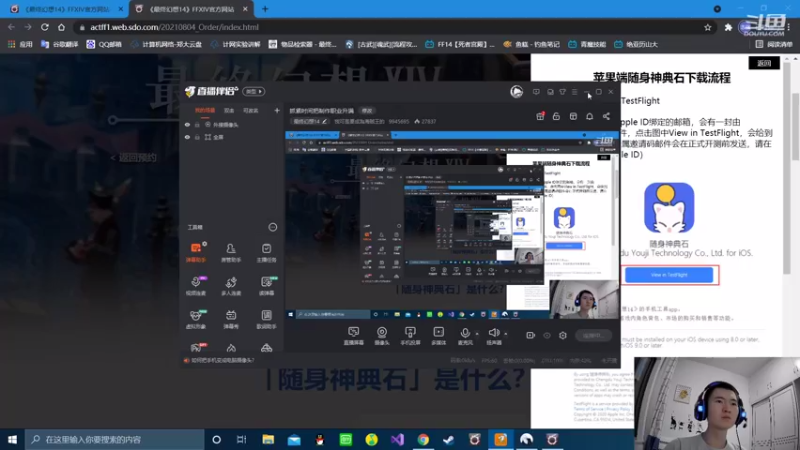This screenshot has height=450, width=800.
Task: Click the round avatar in streaming app header
Action: coord(516,91)
